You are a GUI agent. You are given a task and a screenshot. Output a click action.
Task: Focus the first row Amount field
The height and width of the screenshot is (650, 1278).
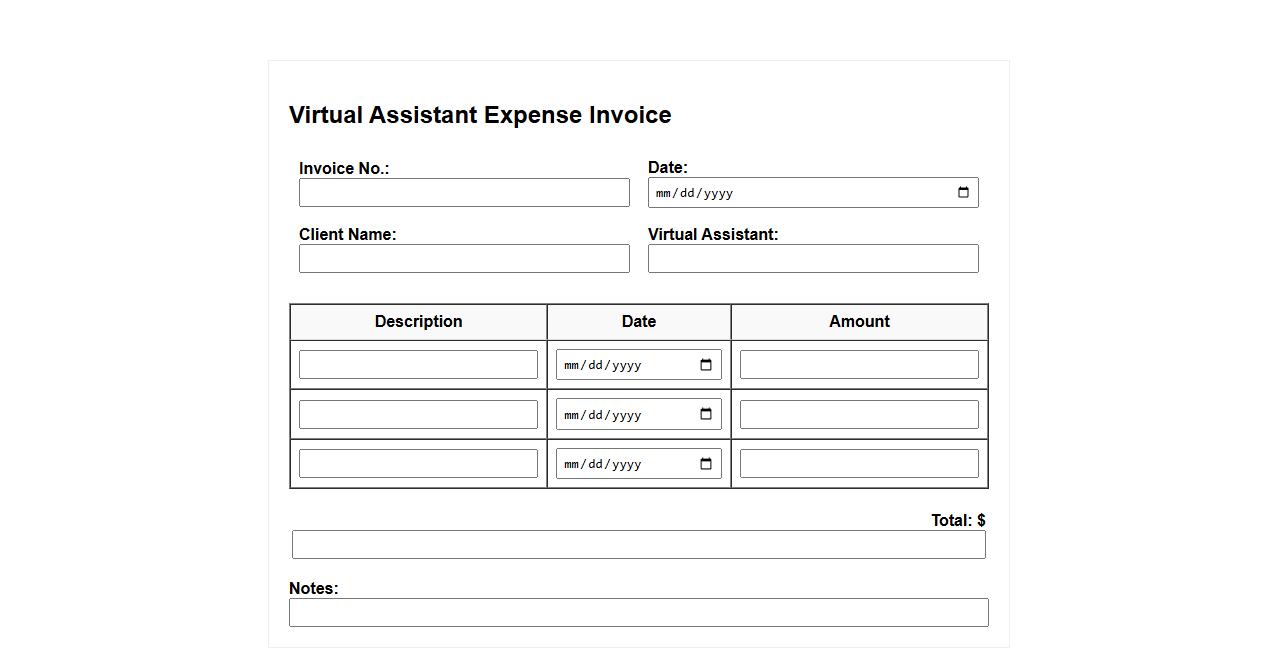(x=858, y=365)
